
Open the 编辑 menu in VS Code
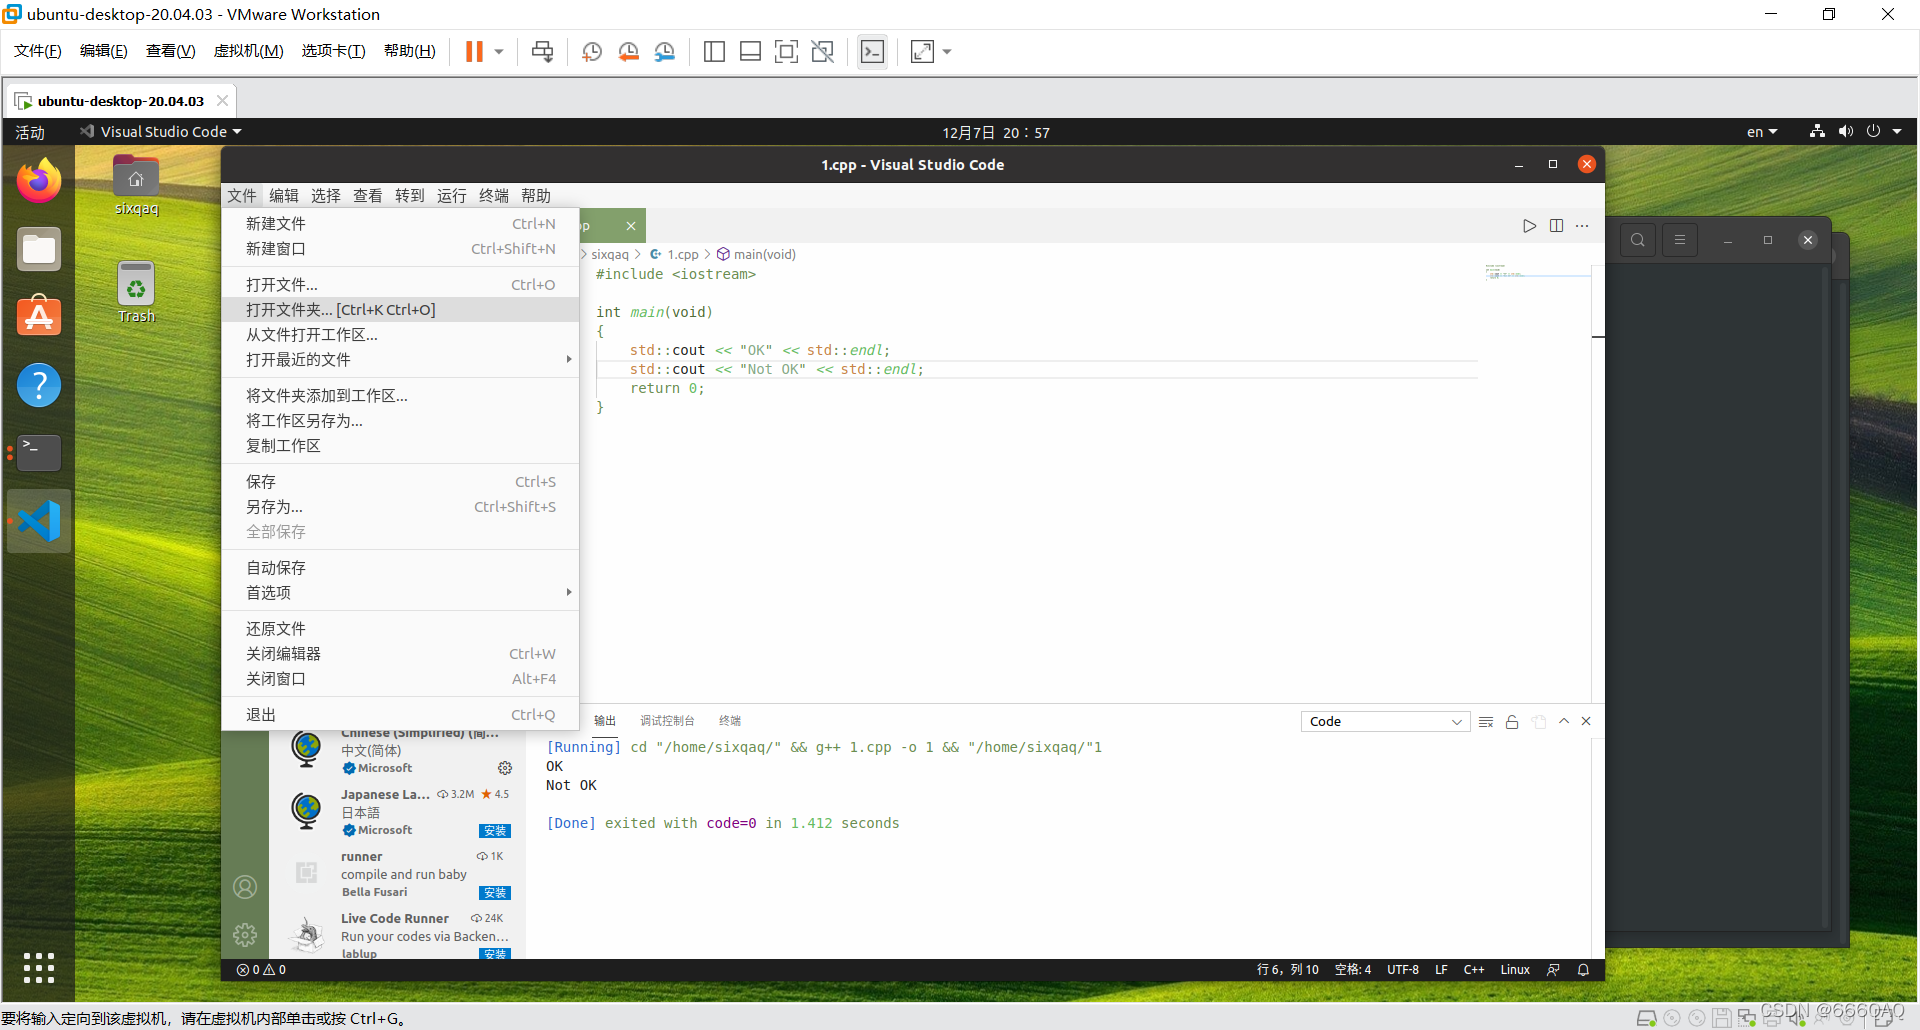(284, 196)
